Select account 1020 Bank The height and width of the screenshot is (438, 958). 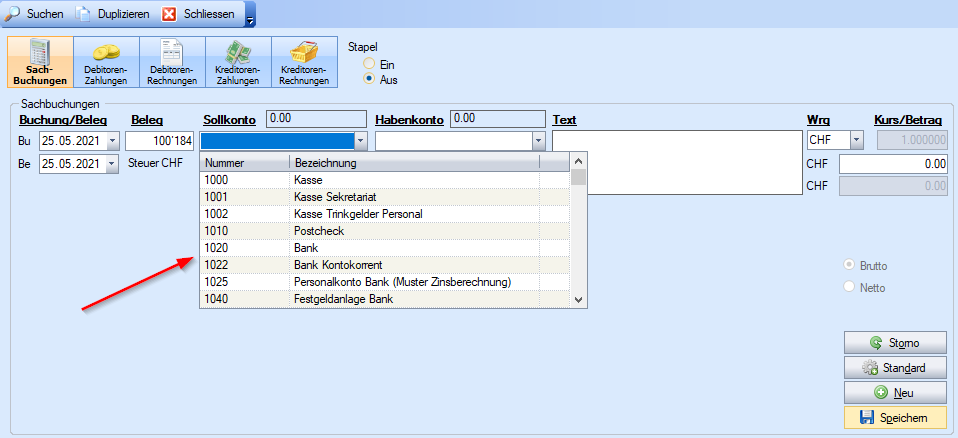tap(385, 248)
